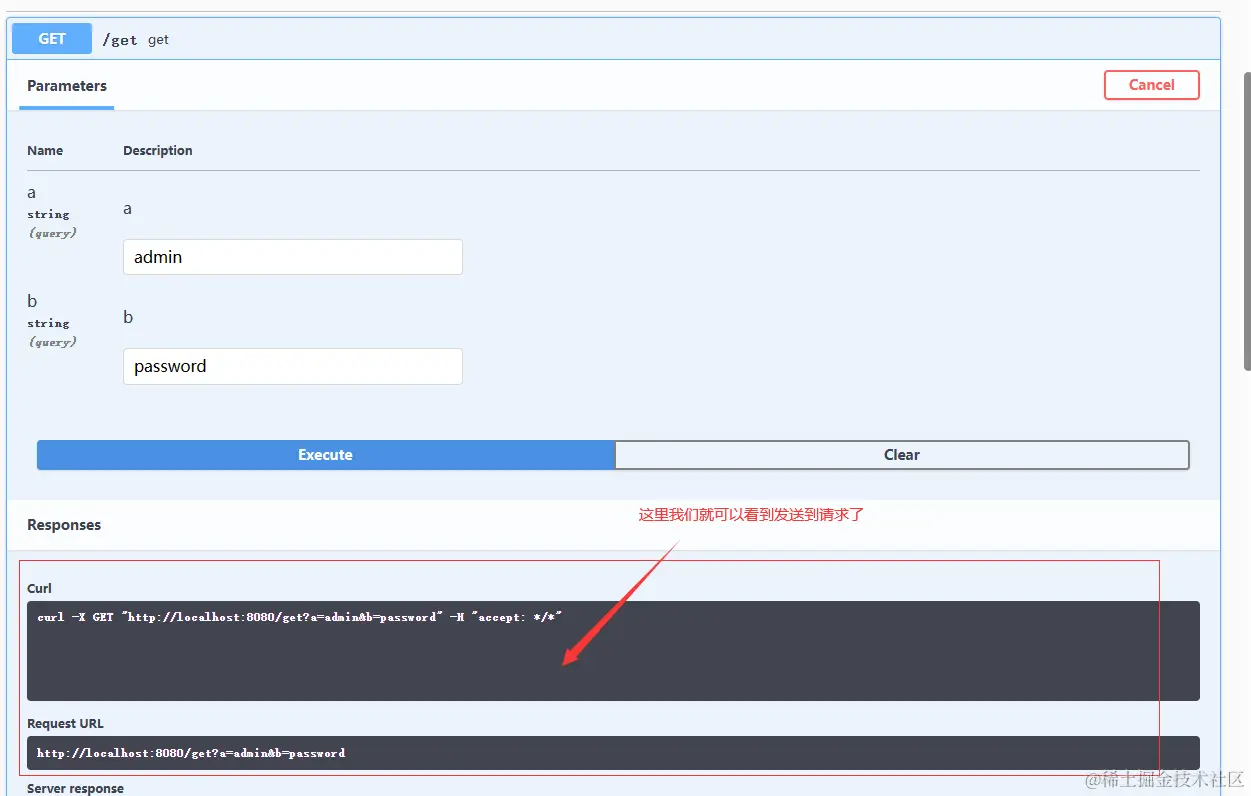Click the input field containing admin
The height and width of the screenshot is (796, 1251).
point(293,257)
